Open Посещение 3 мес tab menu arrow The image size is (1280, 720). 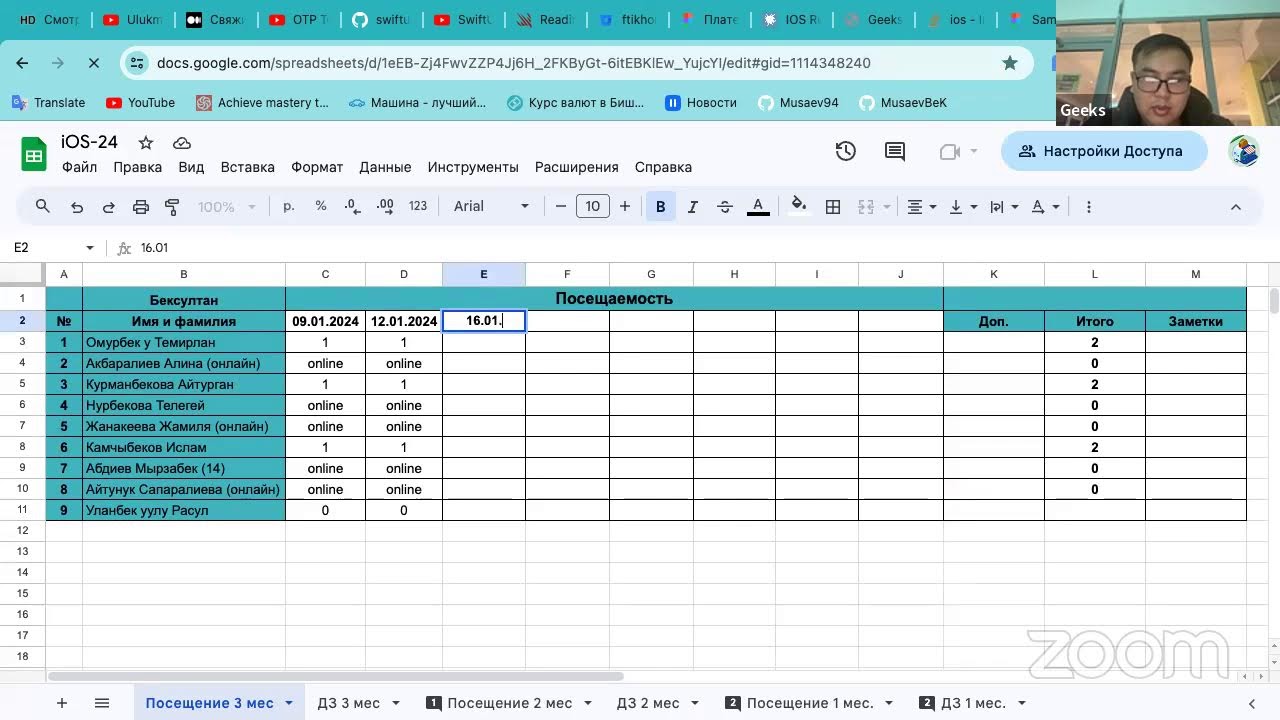[289, 703]
